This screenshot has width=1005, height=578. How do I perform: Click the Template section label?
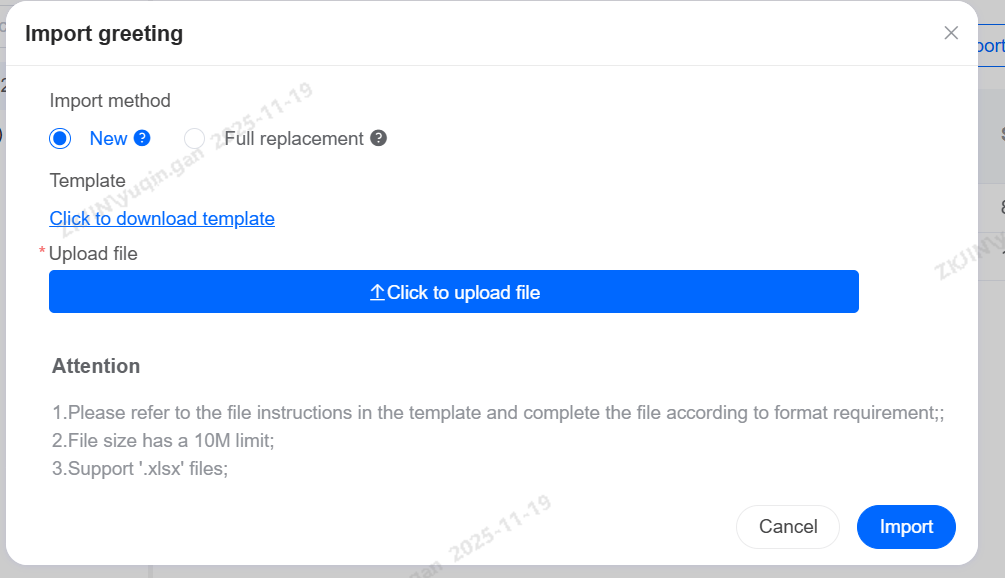click(88, 181)
